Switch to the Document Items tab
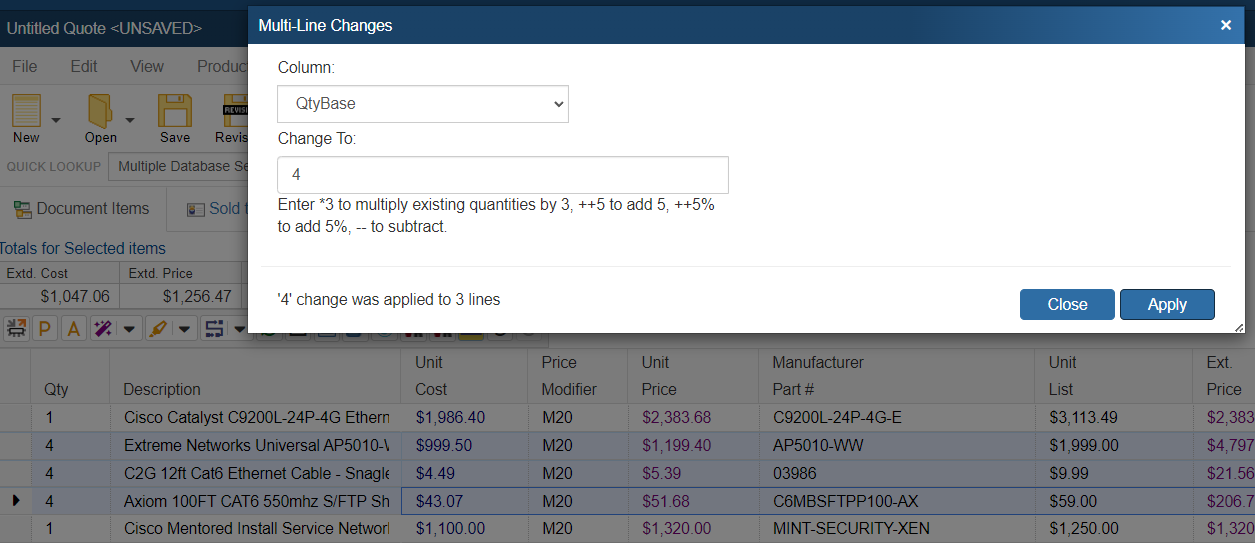The image size is (1255, 543). tap(81, 208)
